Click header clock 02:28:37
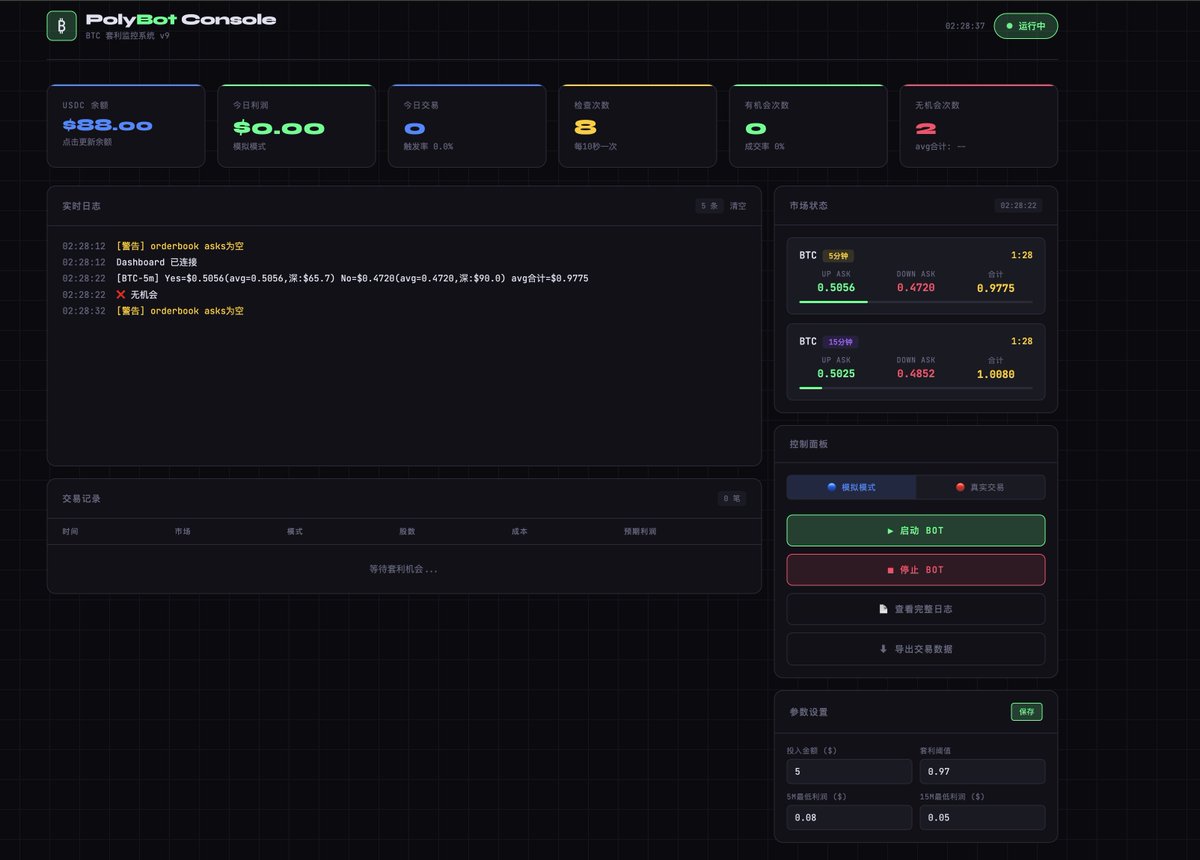This screenshot has height=860, width=1200. 965,26
